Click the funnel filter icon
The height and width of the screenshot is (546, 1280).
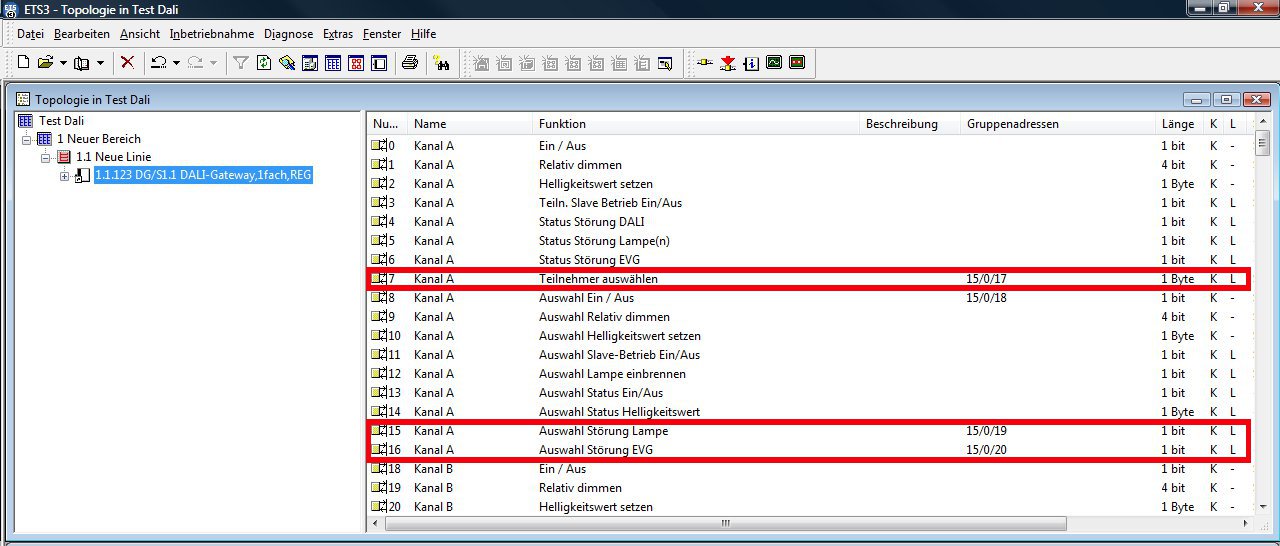coord(241,63)
